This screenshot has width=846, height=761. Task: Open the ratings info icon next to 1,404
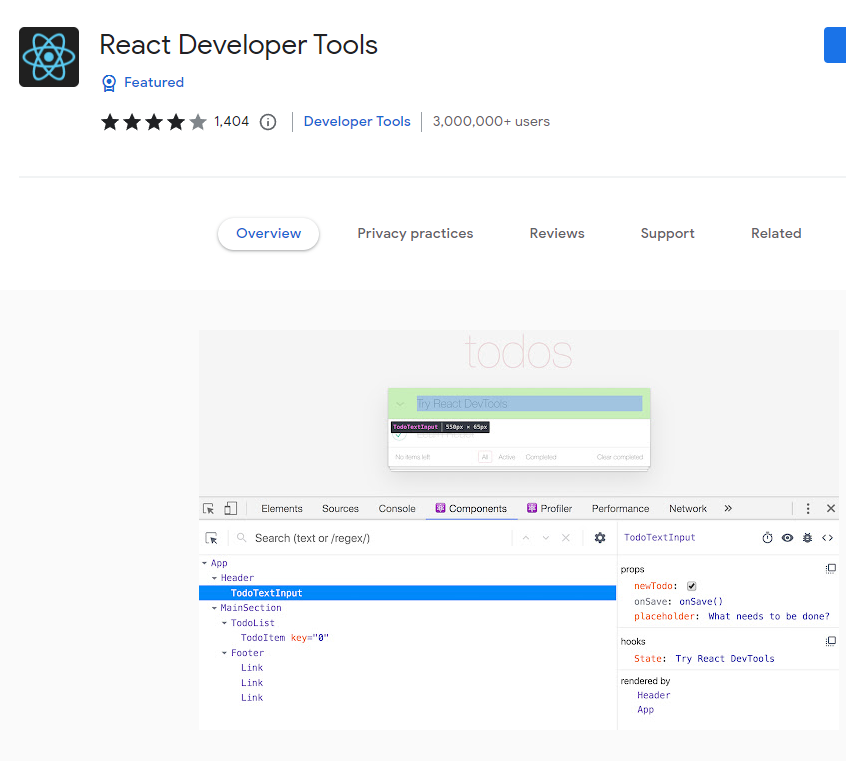click(x=268, y=122)
